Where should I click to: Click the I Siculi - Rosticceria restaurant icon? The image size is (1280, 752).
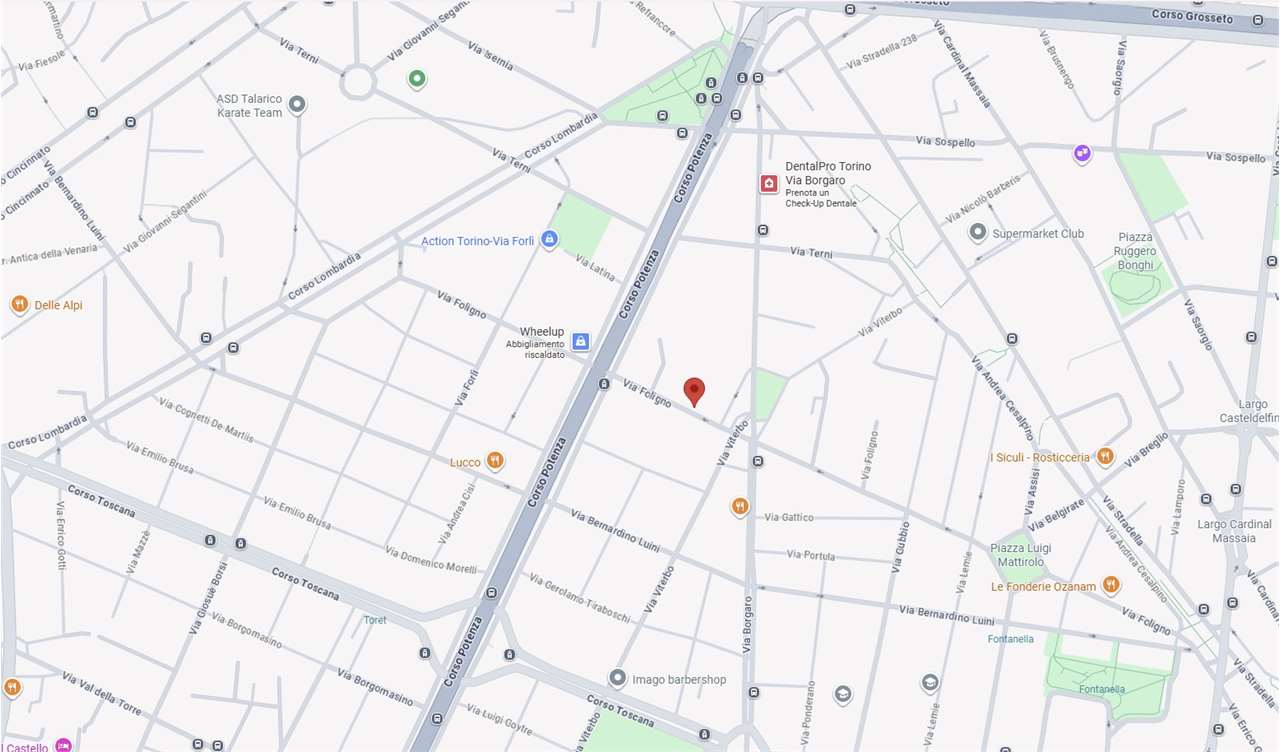(x=1104, y=457)
